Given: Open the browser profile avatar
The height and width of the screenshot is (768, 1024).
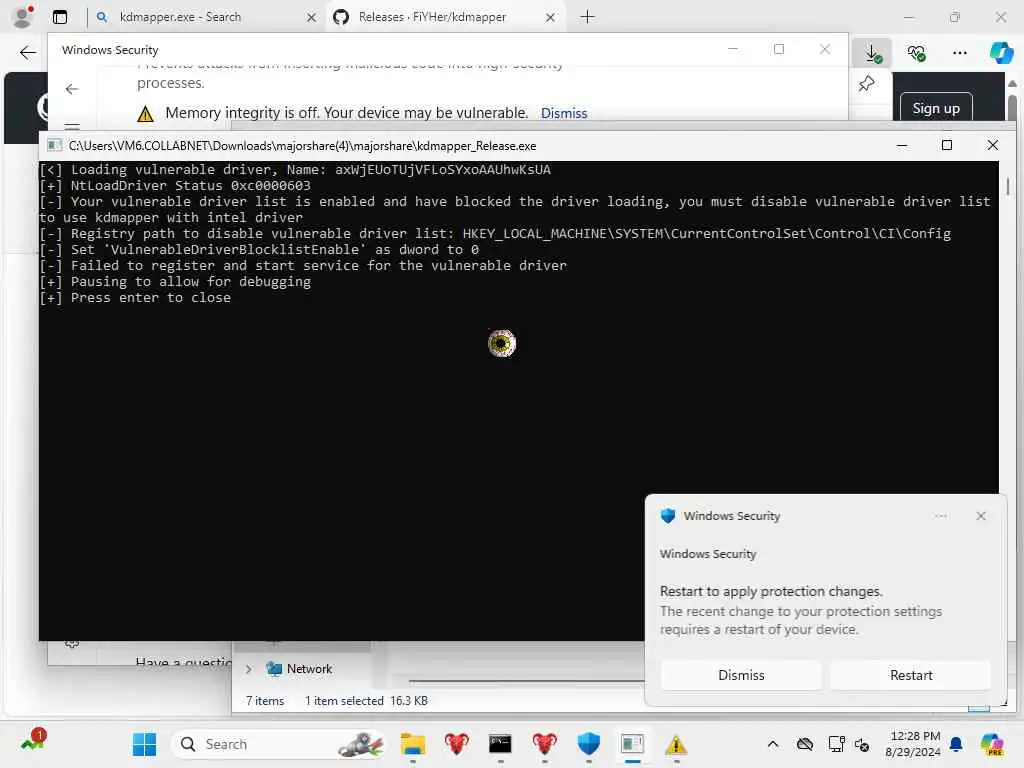Looking at the screenshot, I should pyautogui.click(x=23, y=17).
